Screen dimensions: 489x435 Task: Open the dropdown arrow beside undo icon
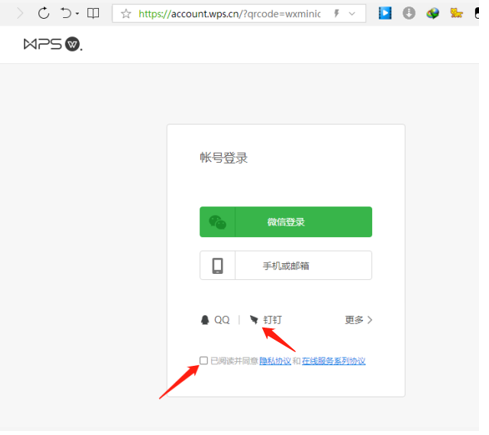point(77,14)
